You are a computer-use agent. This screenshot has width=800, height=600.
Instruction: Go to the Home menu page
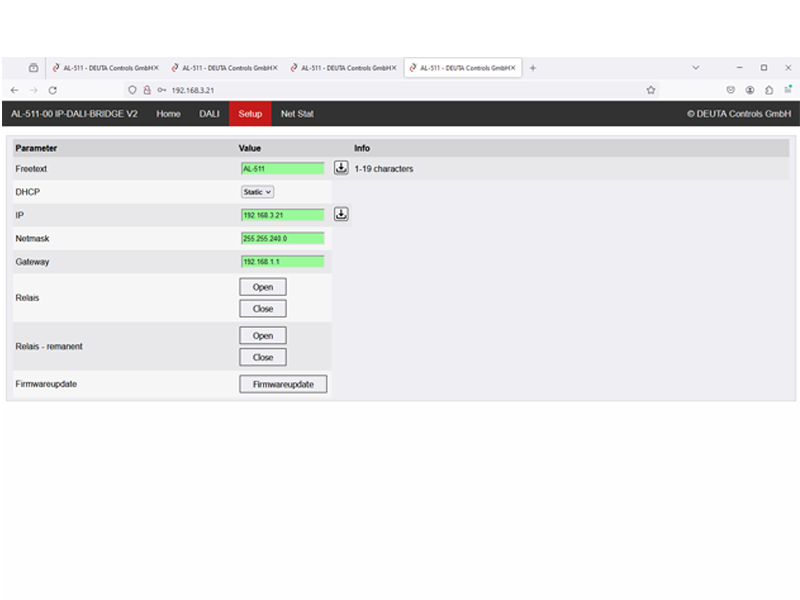pos(168,114)
